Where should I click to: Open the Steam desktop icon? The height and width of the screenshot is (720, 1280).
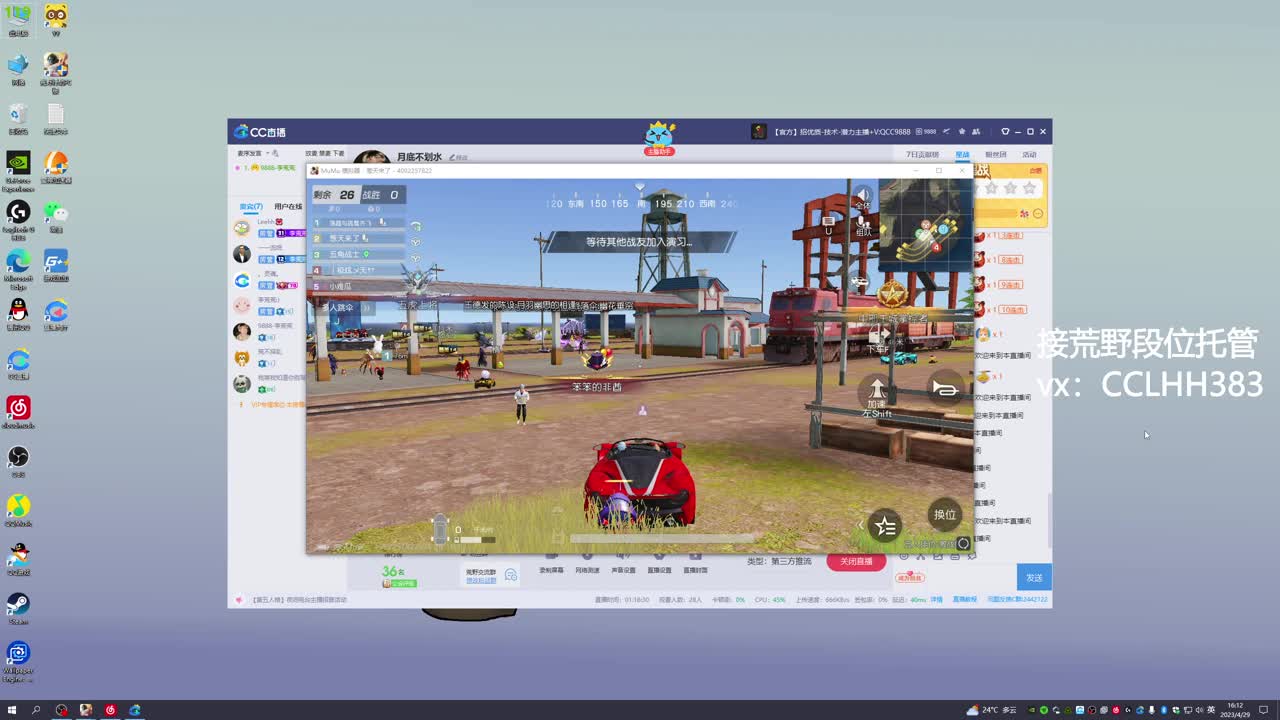click(18, 608)
